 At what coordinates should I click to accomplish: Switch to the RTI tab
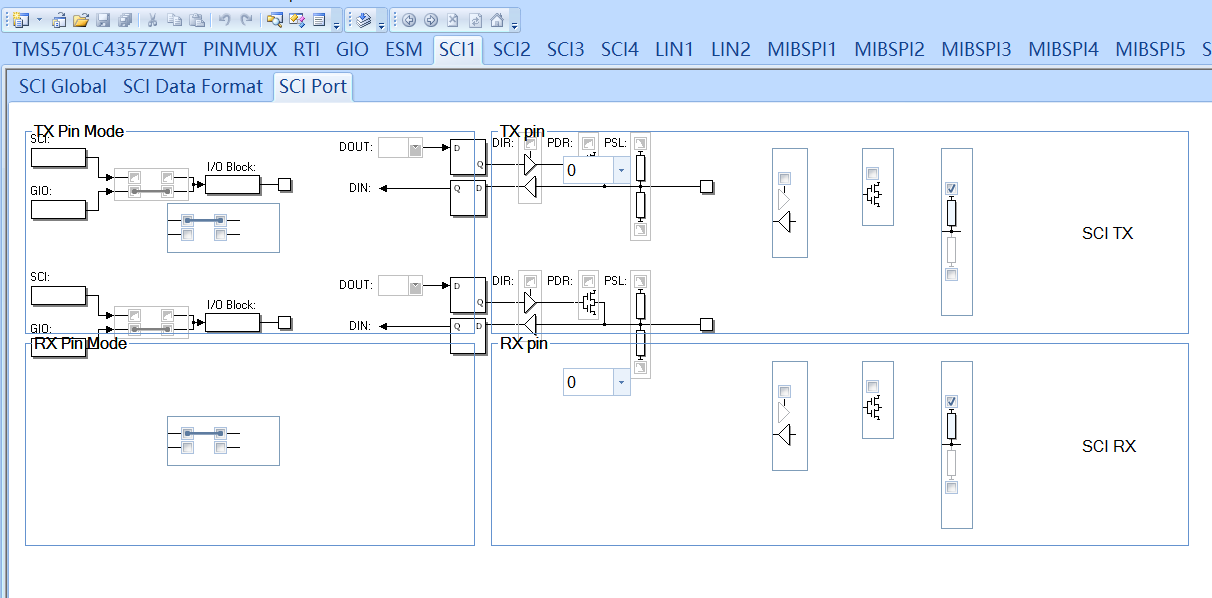(306, 49)
